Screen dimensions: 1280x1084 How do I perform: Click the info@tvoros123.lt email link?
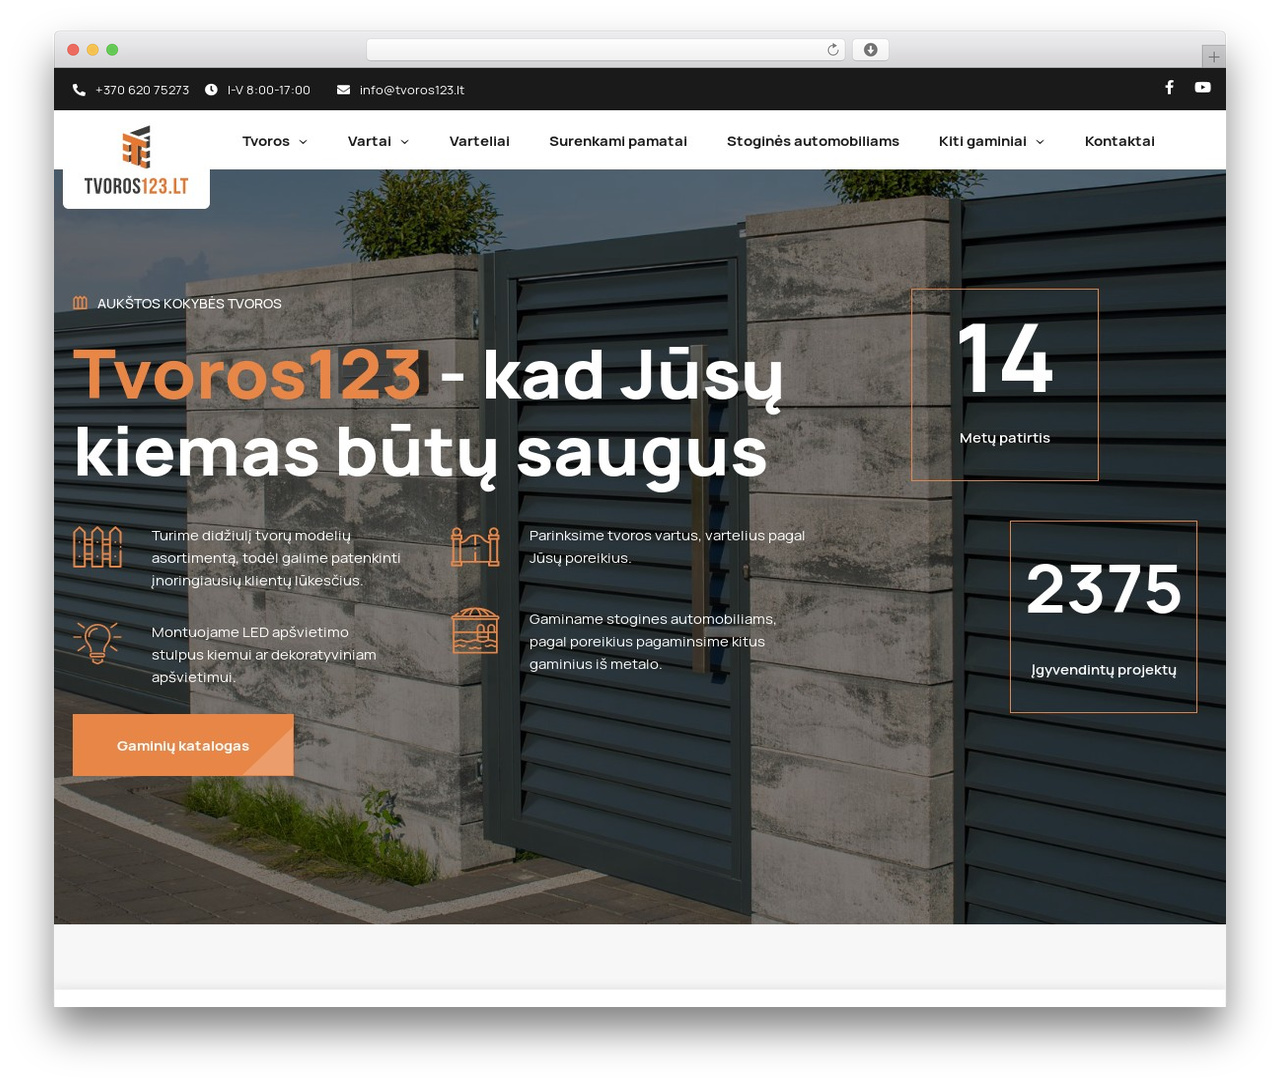point(412,90)
